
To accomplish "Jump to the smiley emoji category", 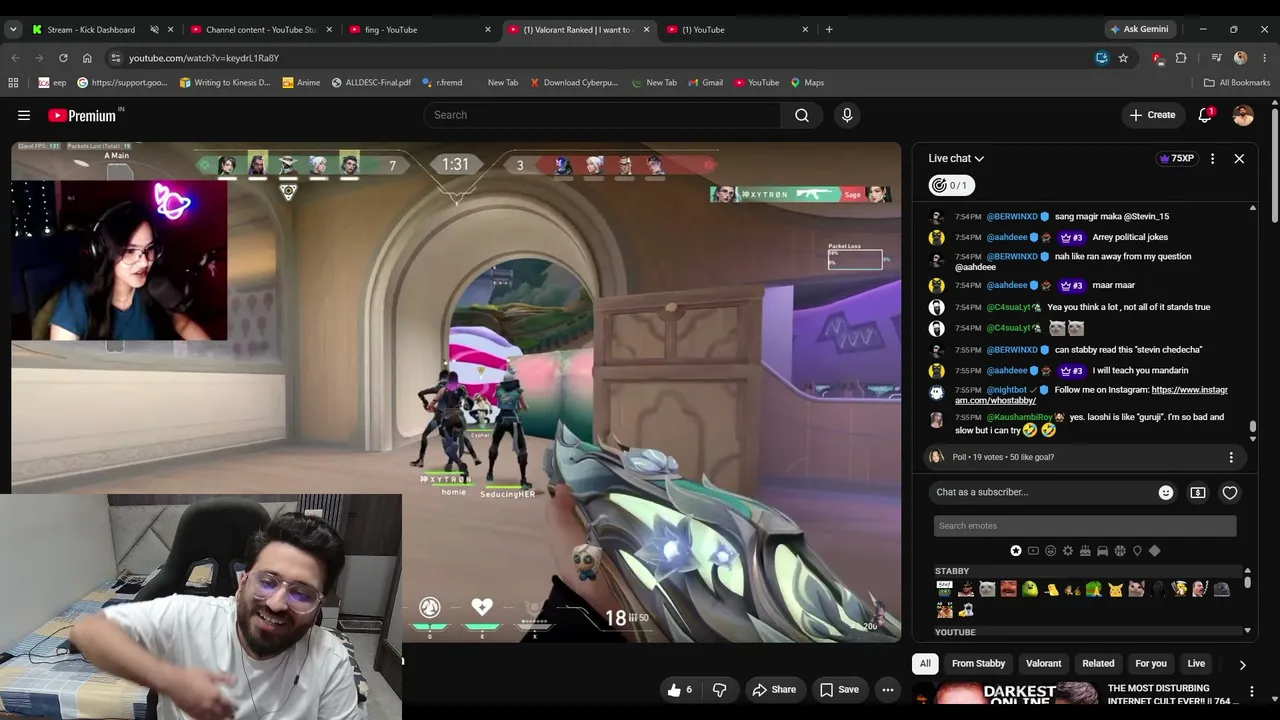I will click(x=1050, y=551).
